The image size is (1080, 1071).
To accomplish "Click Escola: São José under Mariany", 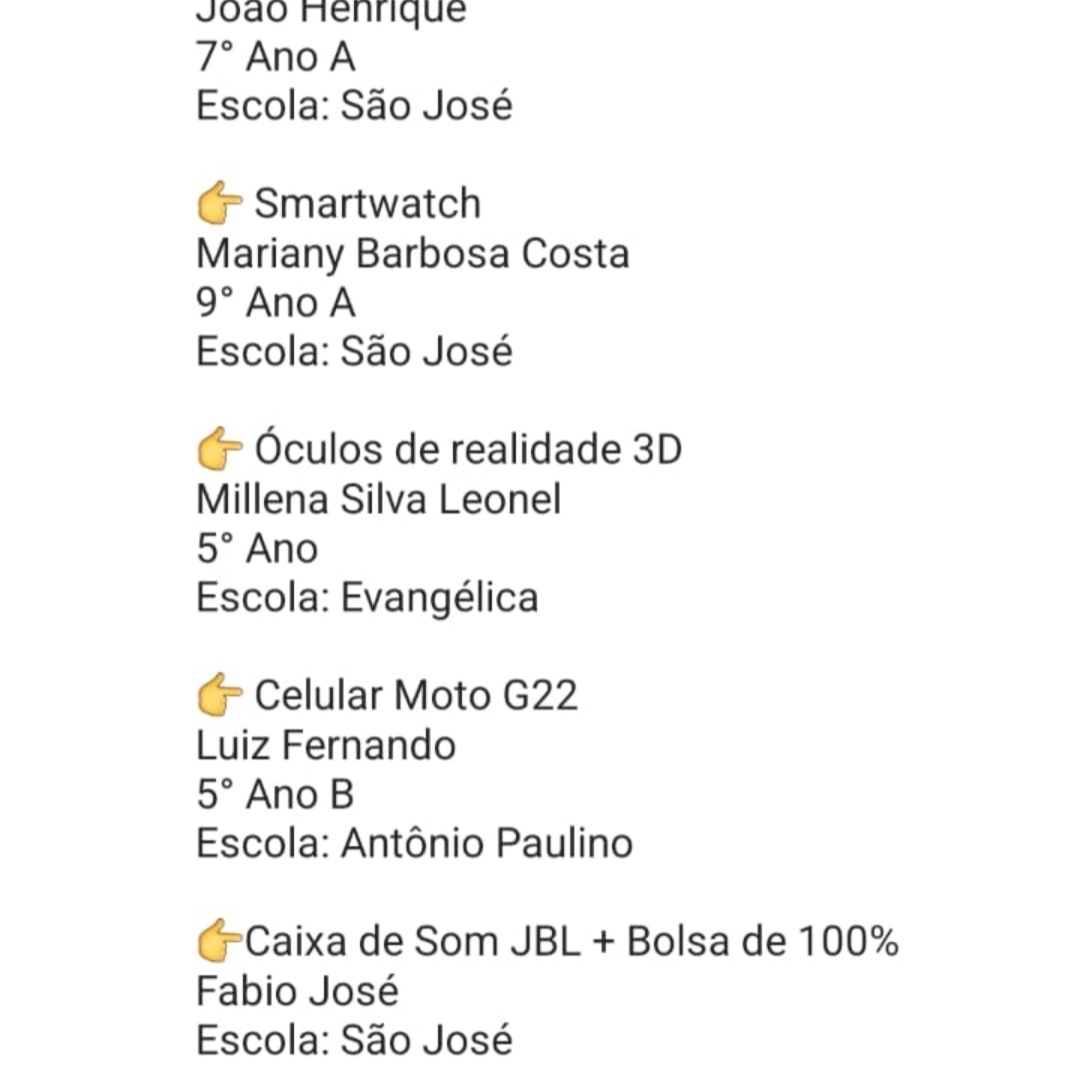I will (x=355, y=352).
